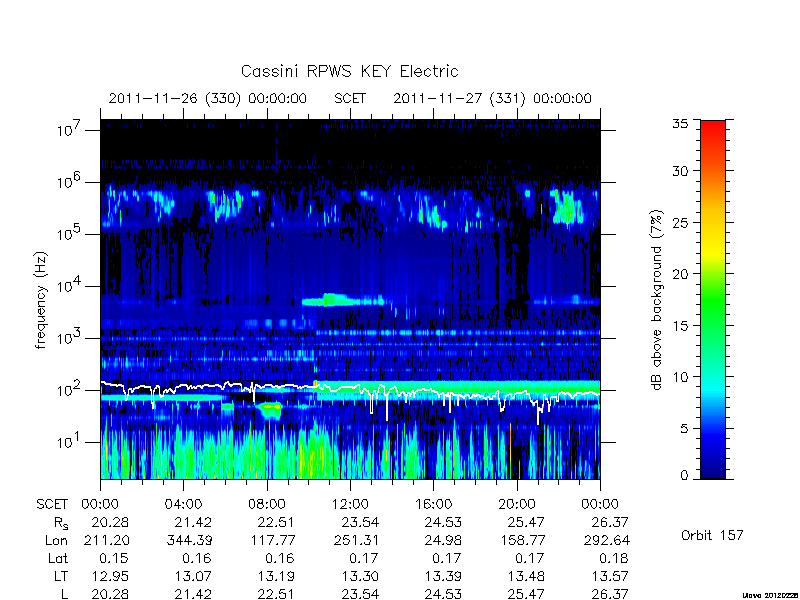Click the time axis label '12:00'
The image size is (800, 600).
[x=350, y=504]
